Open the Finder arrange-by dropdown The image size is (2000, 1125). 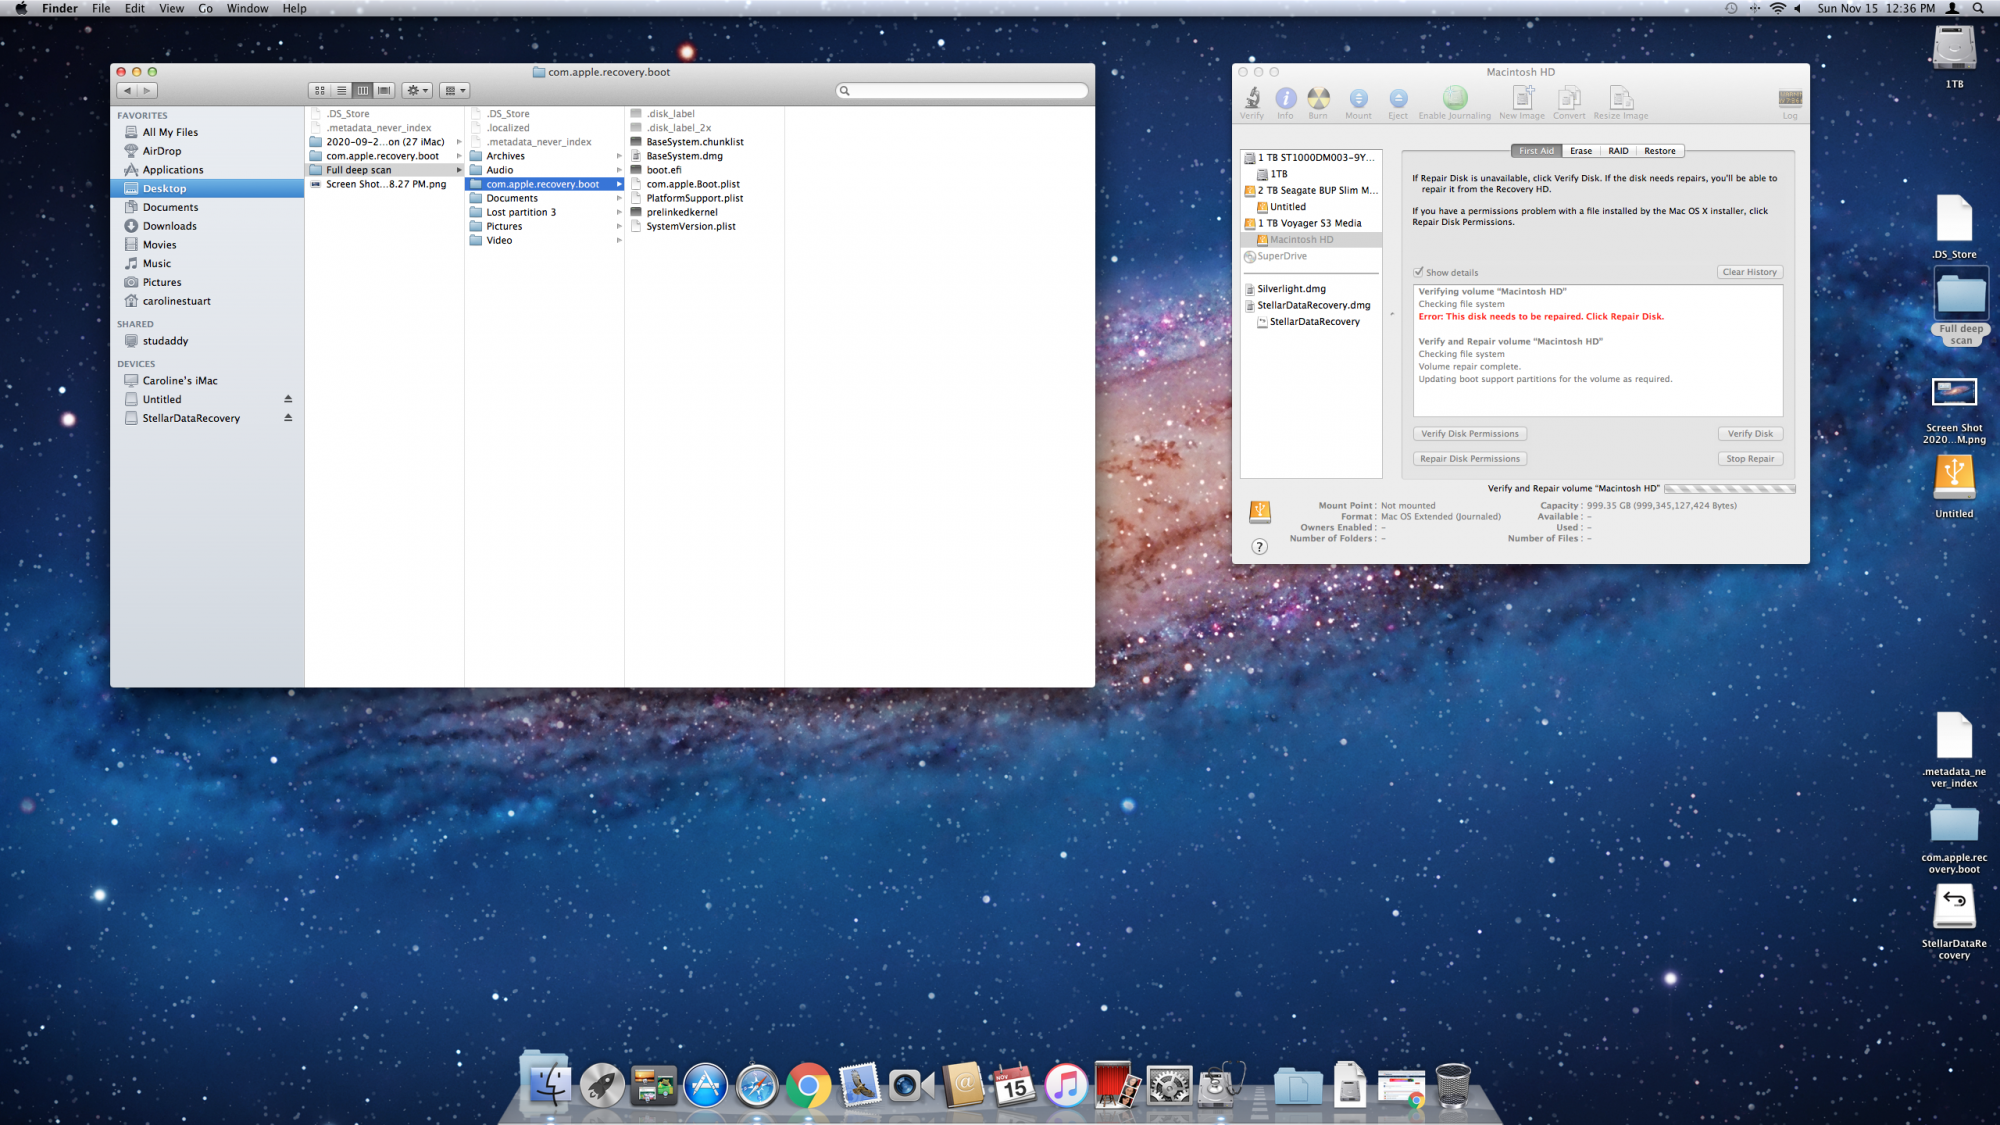pos(455,90)
